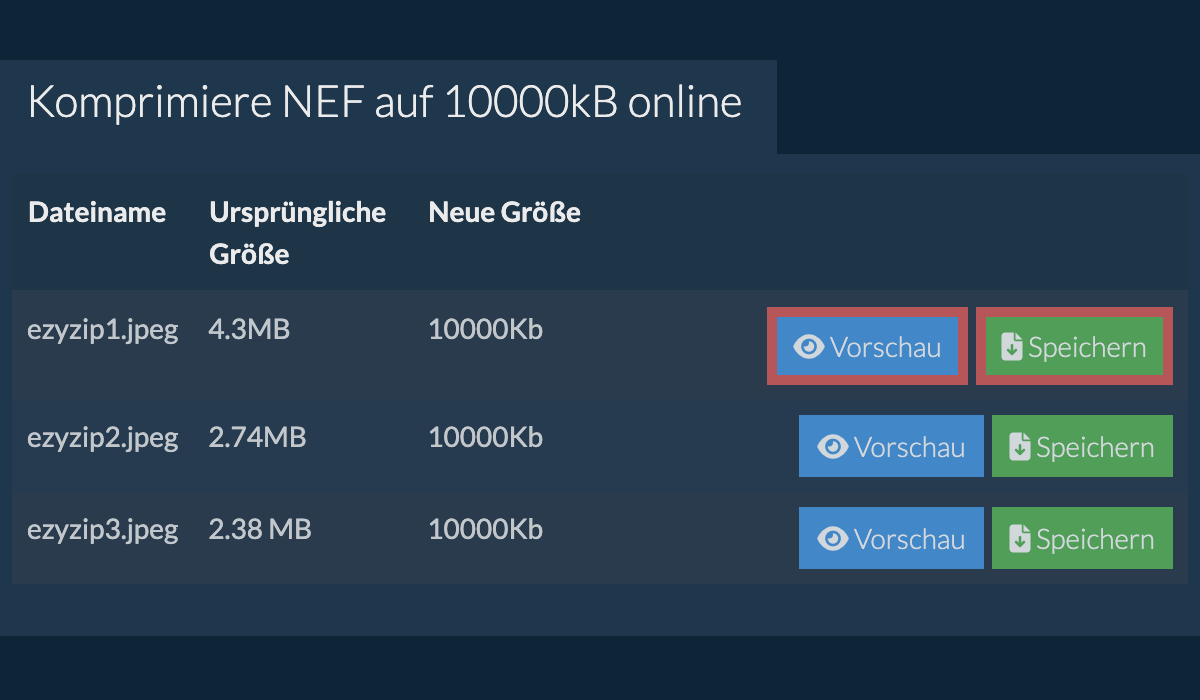Click the eye icon in ezyzip2.jpeg row
Screen dimensions: 1200x700
coord(833,447)
